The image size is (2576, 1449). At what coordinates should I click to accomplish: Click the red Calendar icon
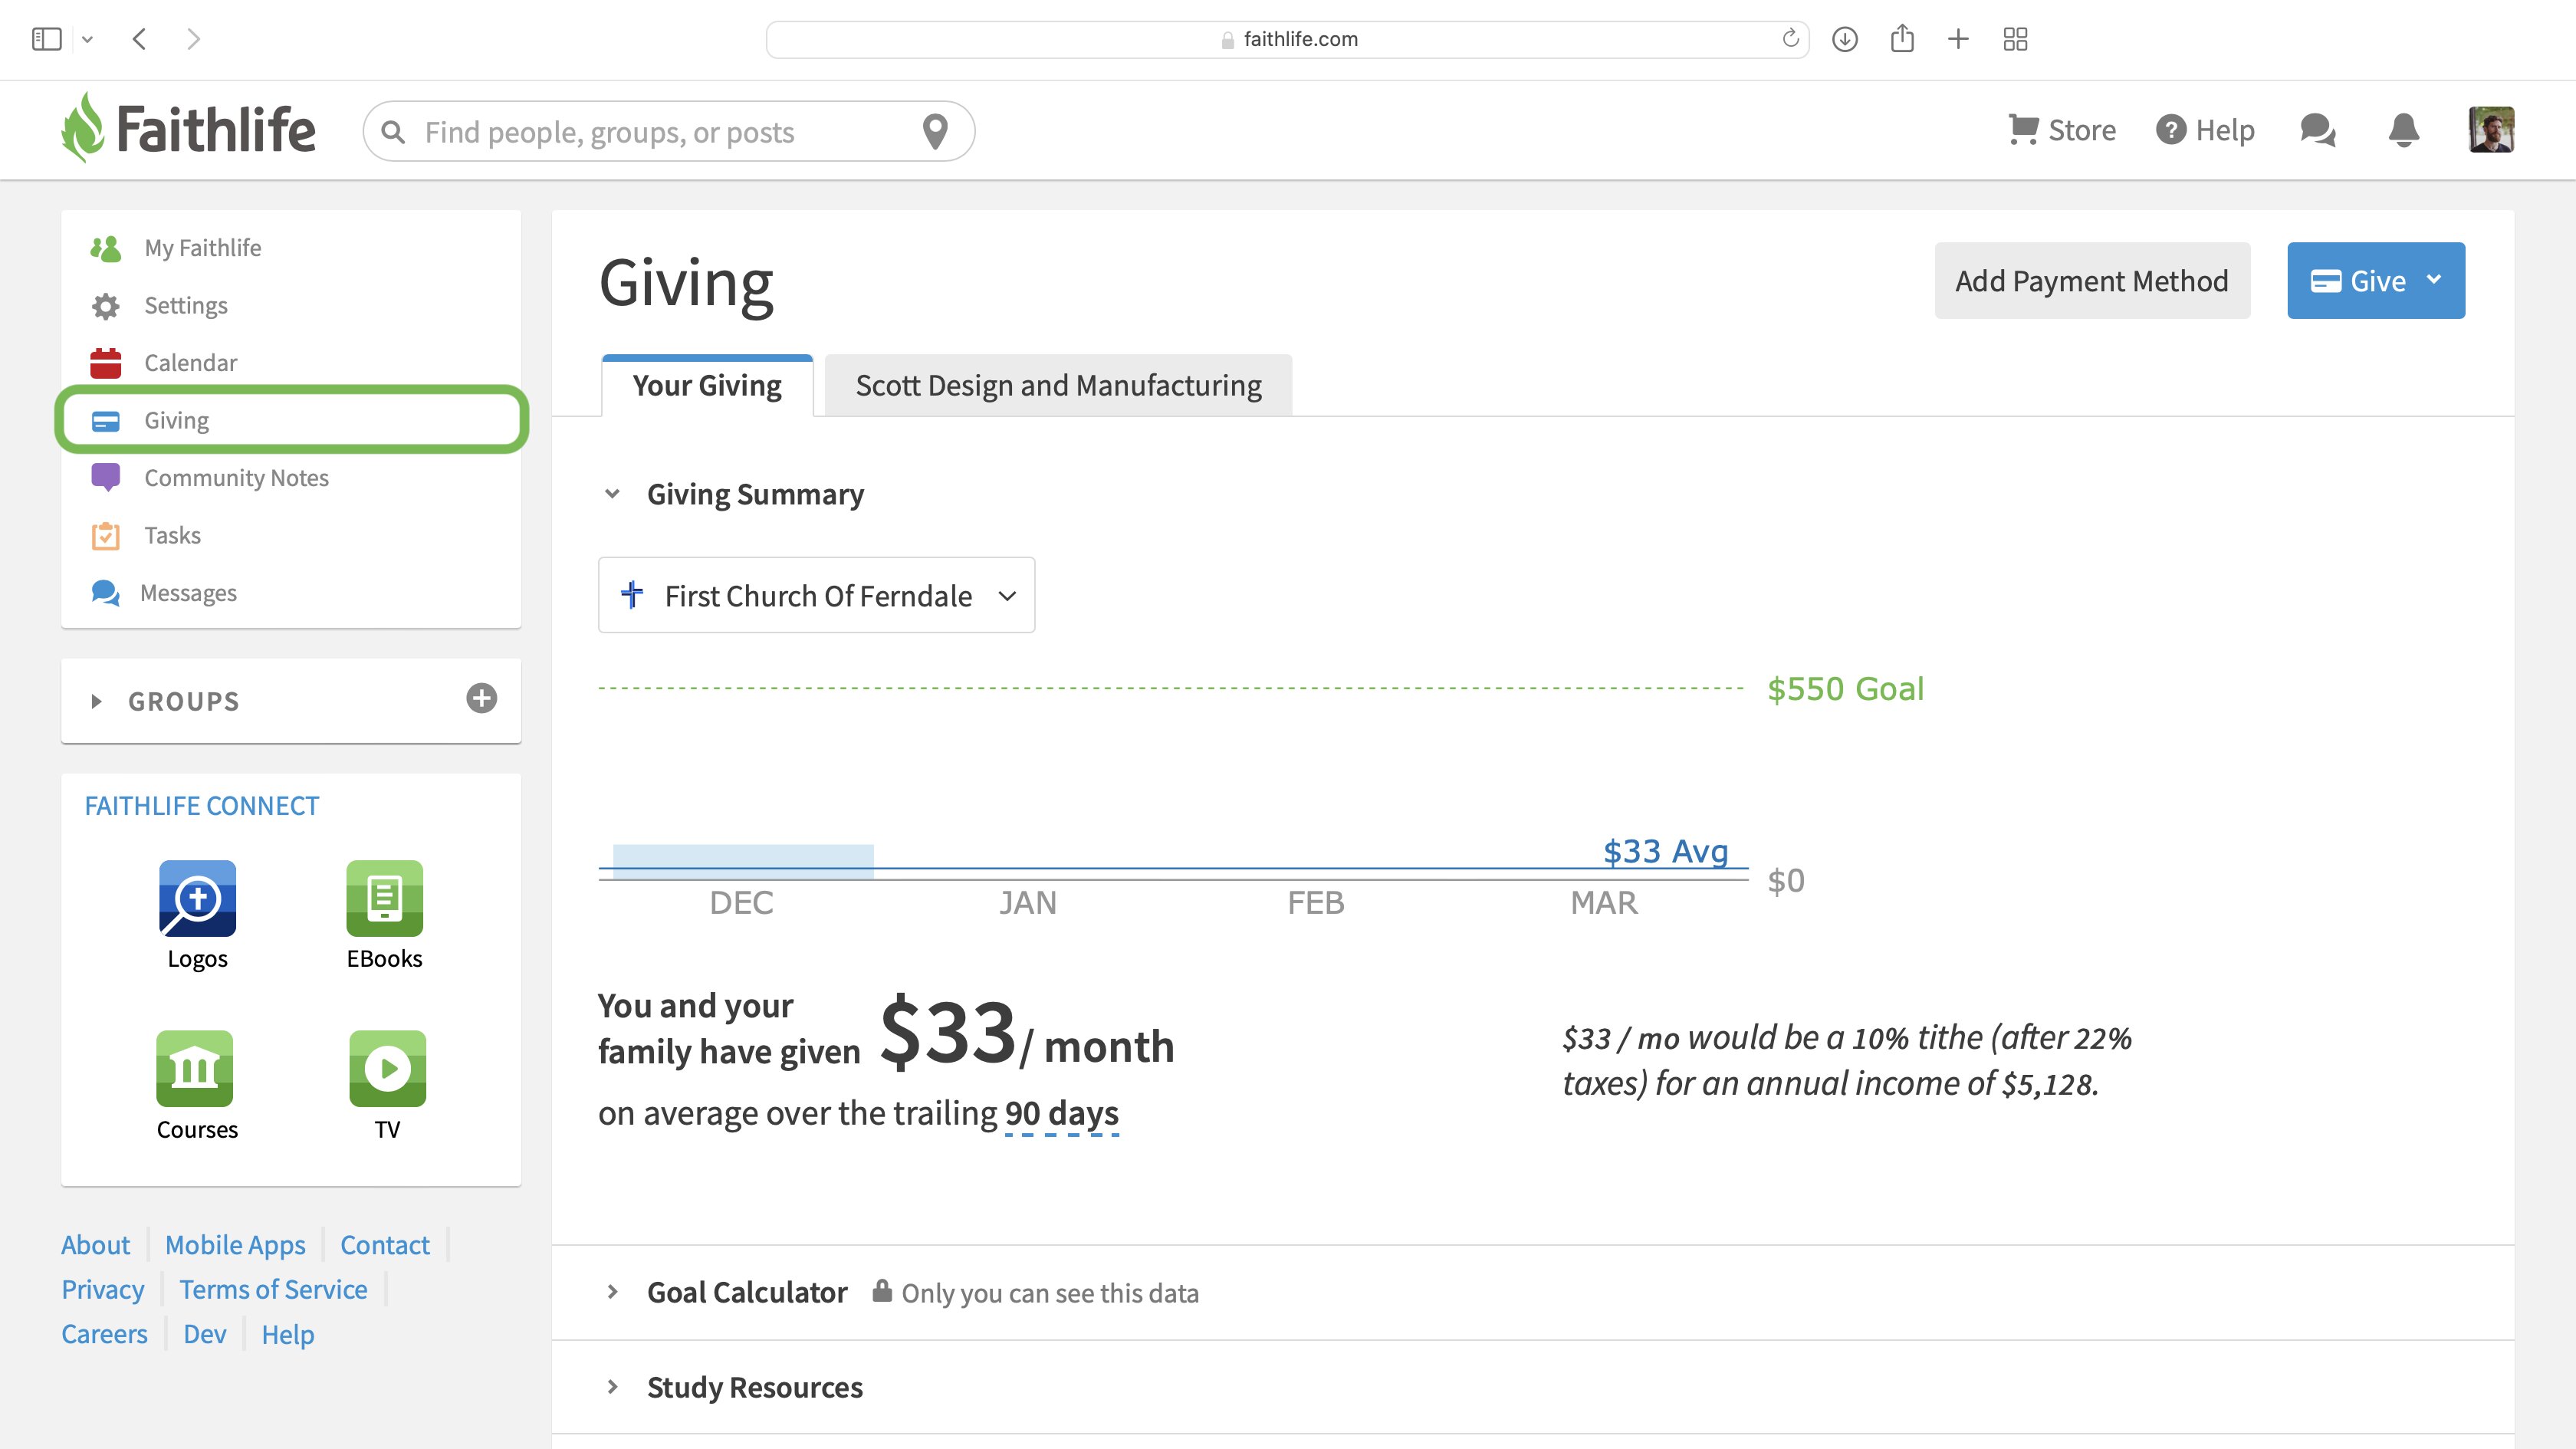coord(105,363)
